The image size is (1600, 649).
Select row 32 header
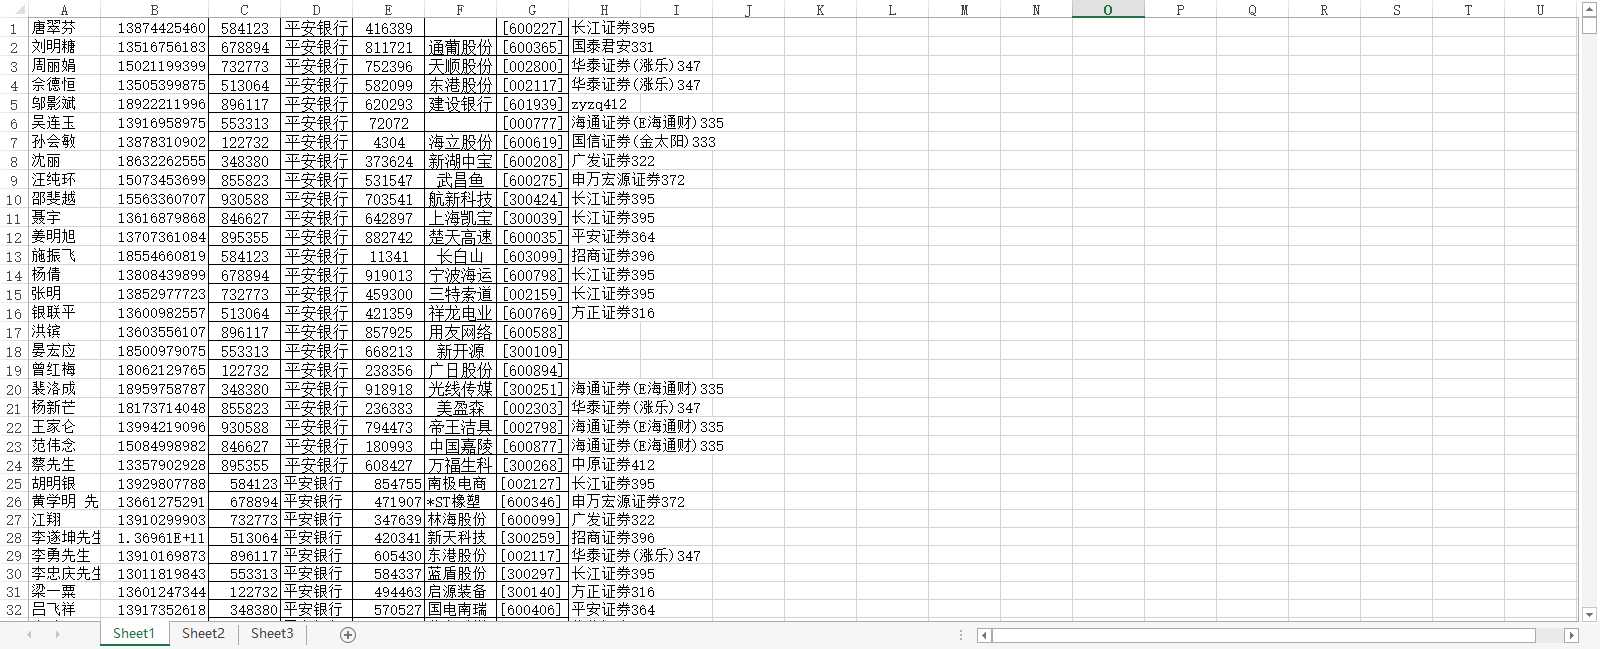pyautogui.click(x=14, y=610)
